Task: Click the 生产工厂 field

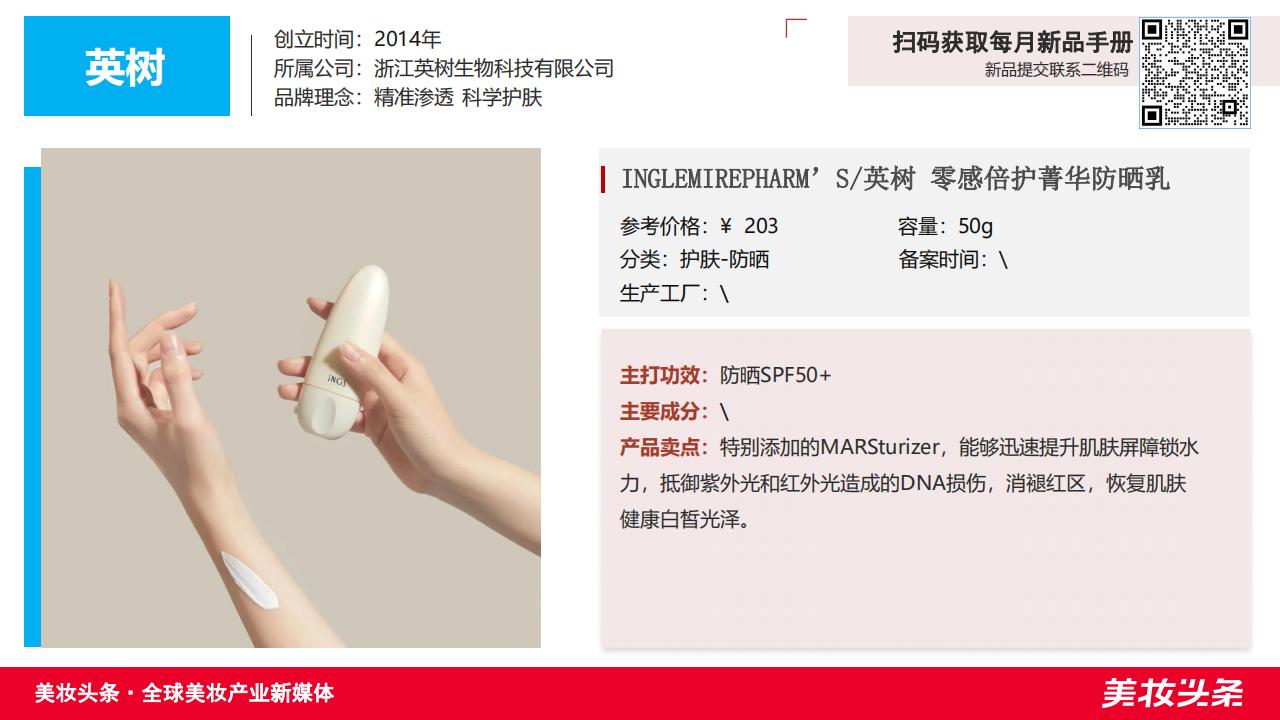Action: click(x=674, y=293)
